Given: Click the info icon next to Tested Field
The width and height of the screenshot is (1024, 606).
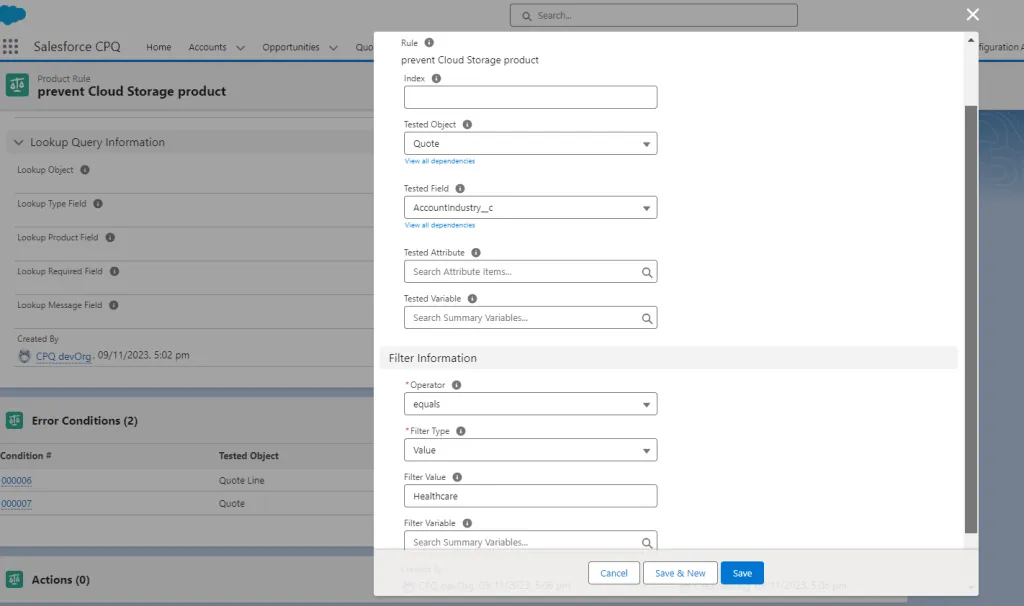Looking at the screenshot, I should [460, 189].
